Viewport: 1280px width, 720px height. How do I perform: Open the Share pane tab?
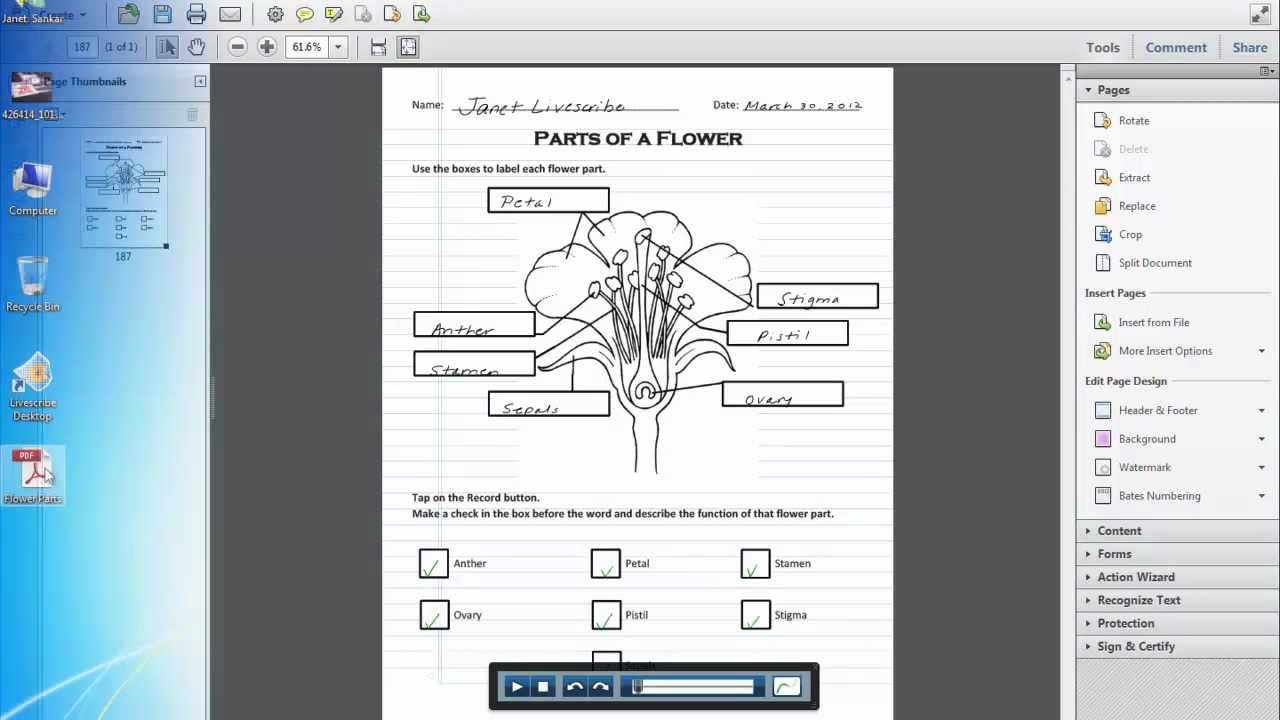click(x=1250, y=47)
